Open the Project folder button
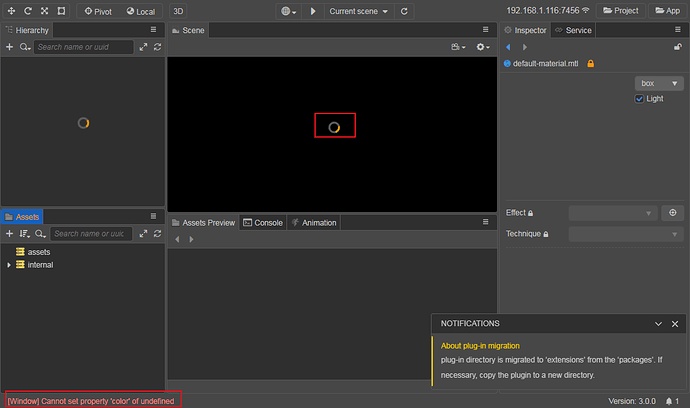Image resolution: width=690 pixels, height=408 pixels. coord(620,11)
